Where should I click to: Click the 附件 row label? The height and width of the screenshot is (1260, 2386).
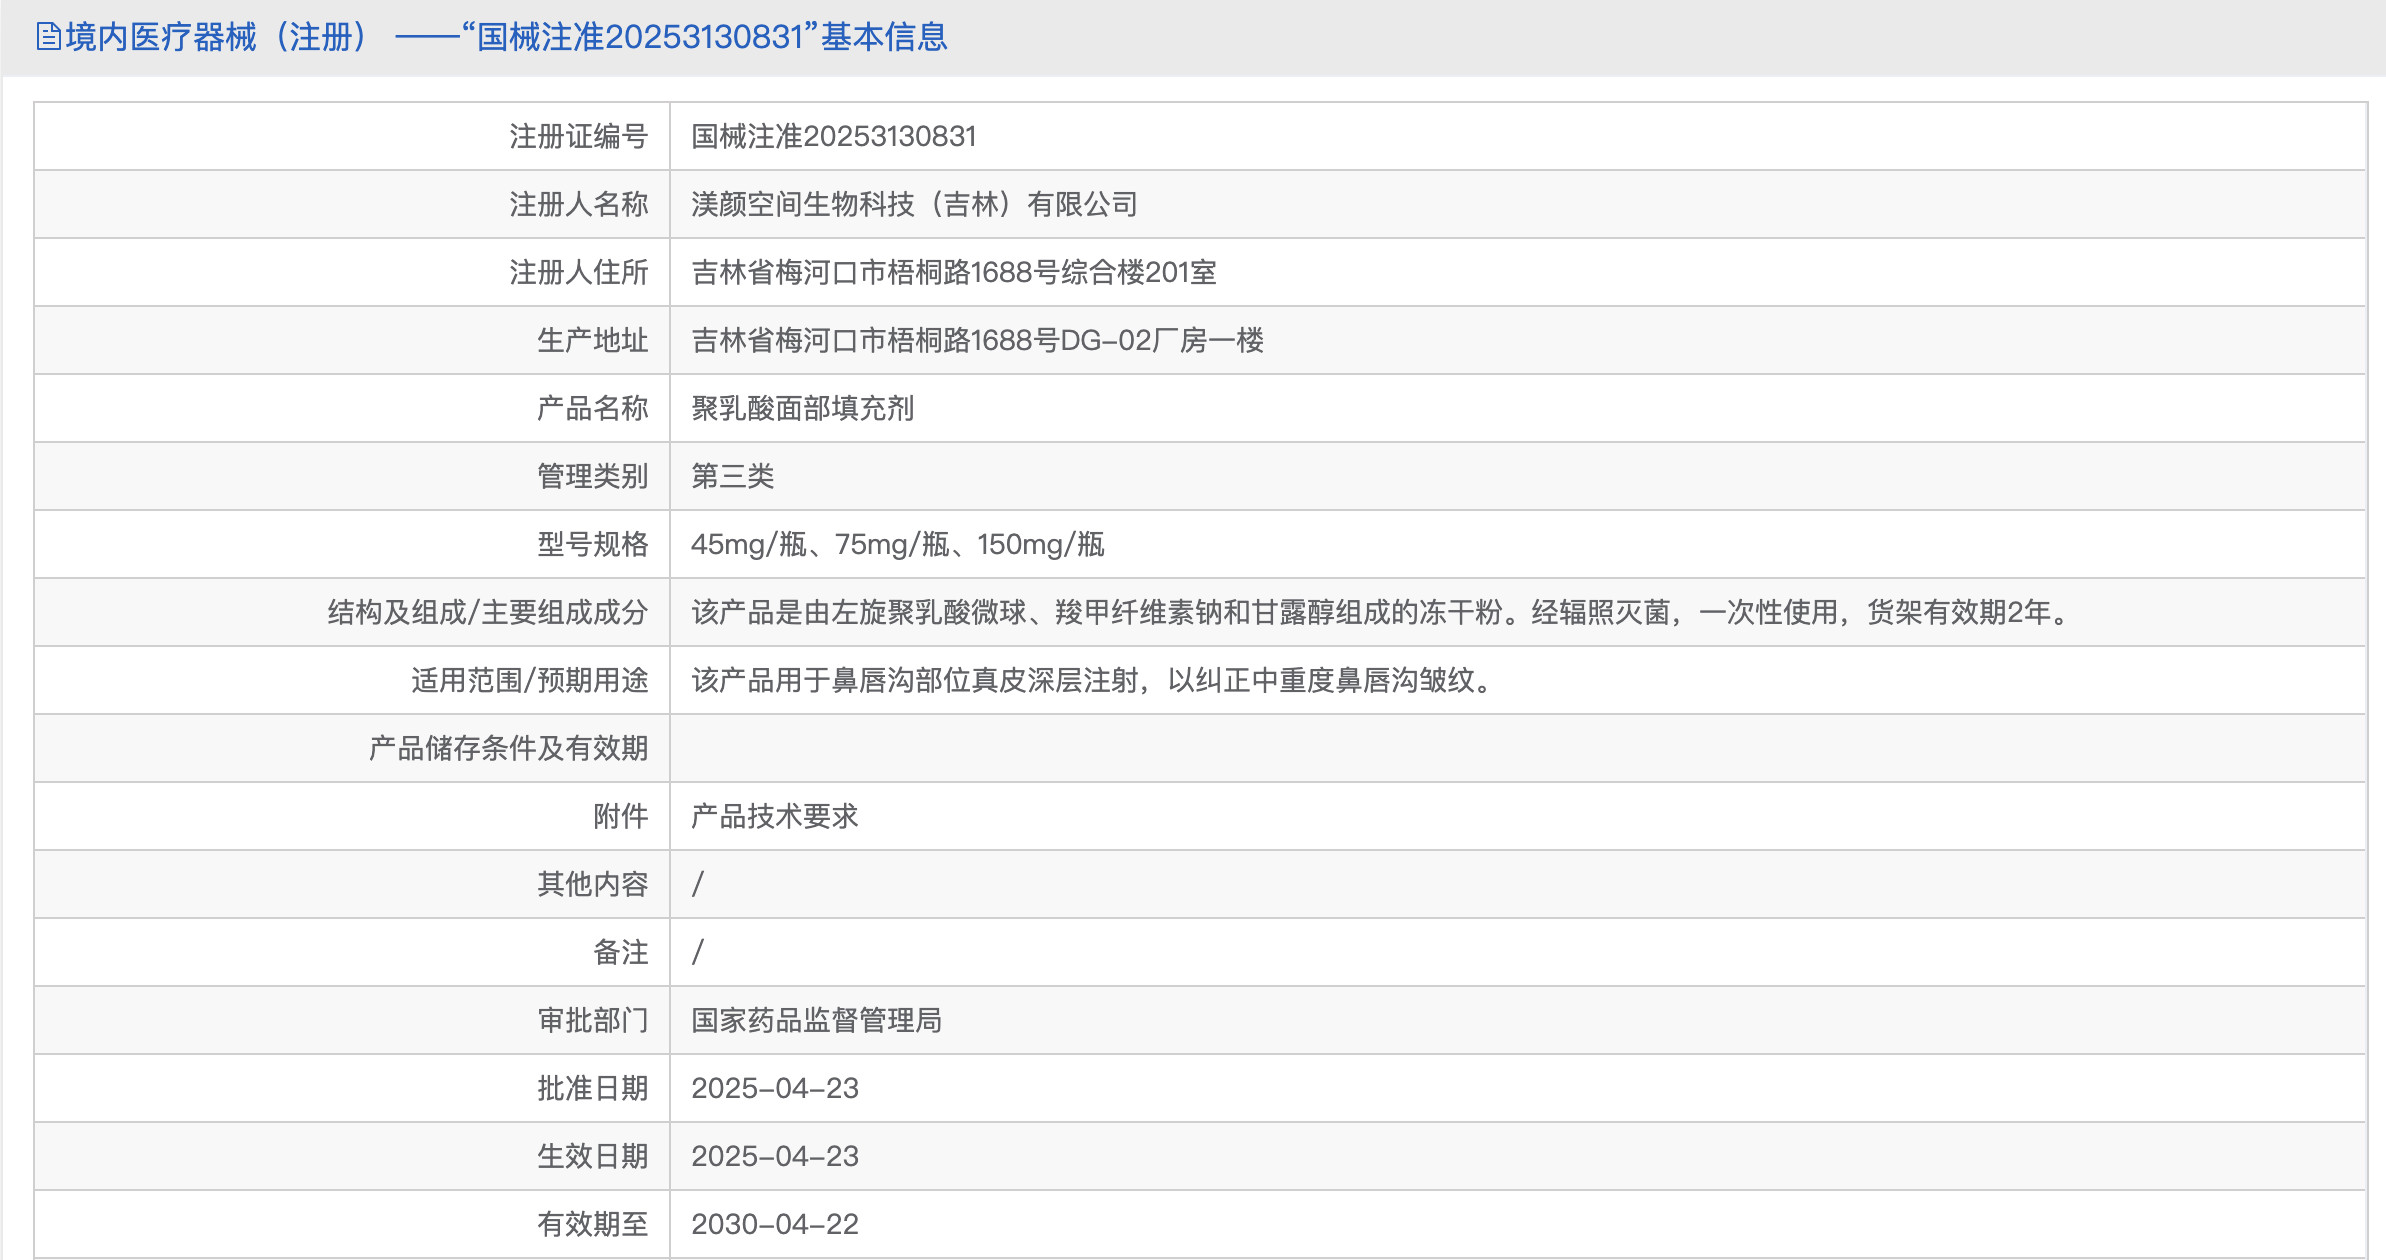620,816
